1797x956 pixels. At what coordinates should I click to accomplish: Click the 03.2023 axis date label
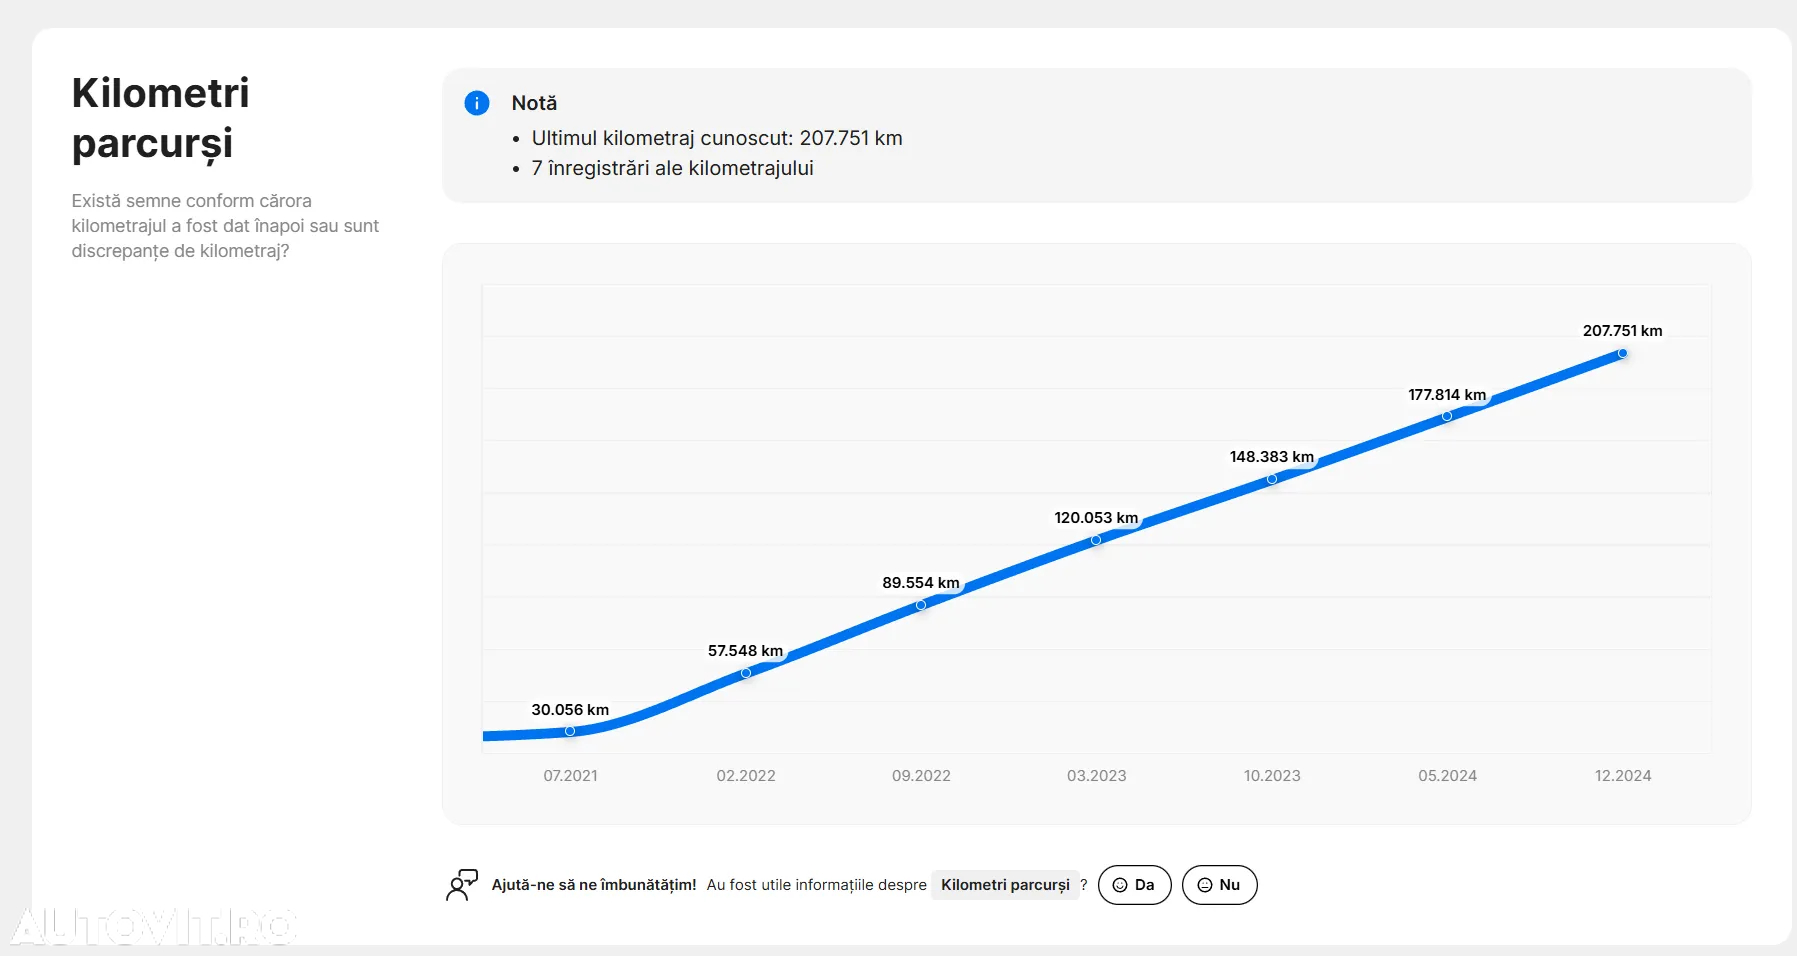coord(1096,776)
